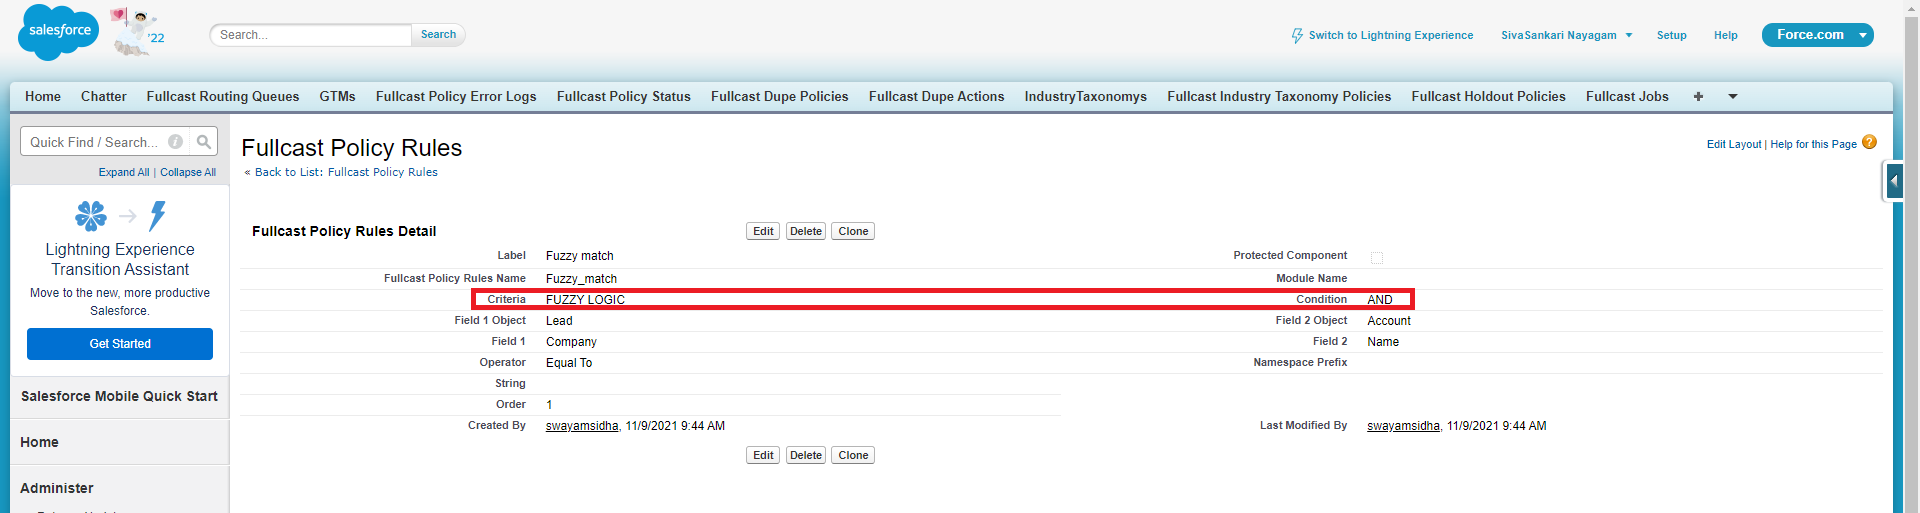The width and height of the screenshot is (1920, 513).
Task: Toggle the Protected Component checkbox
Action: (1376, 257)
